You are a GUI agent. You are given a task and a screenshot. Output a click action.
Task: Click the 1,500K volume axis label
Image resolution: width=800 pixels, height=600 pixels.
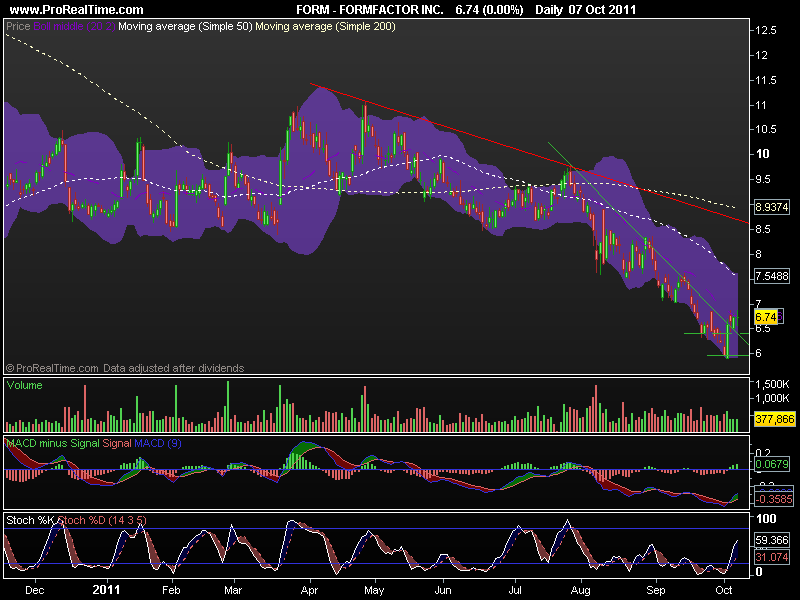(772, 384)
